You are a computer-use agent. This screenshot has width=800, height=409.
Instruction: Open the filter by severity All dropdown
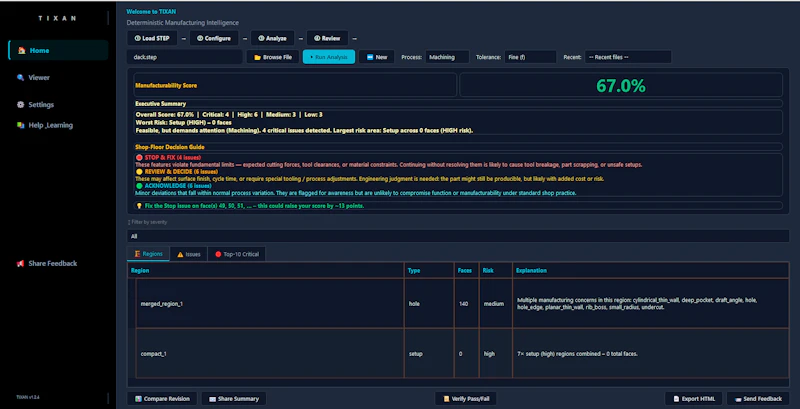pos(458,236)
